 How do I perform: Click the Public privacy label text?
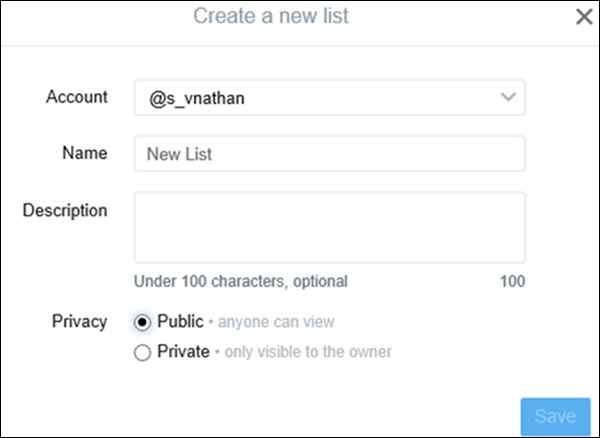(180, 322)
